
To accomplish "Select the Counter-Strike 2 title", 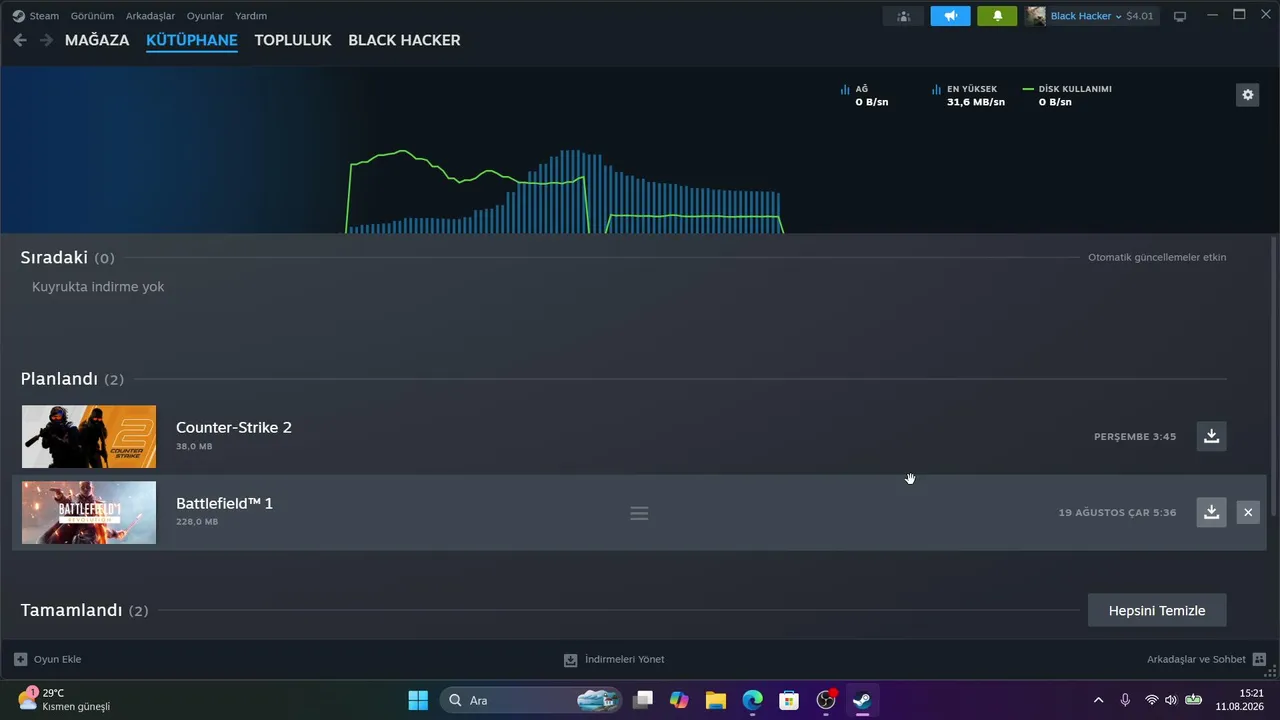I will pos(234,427).
